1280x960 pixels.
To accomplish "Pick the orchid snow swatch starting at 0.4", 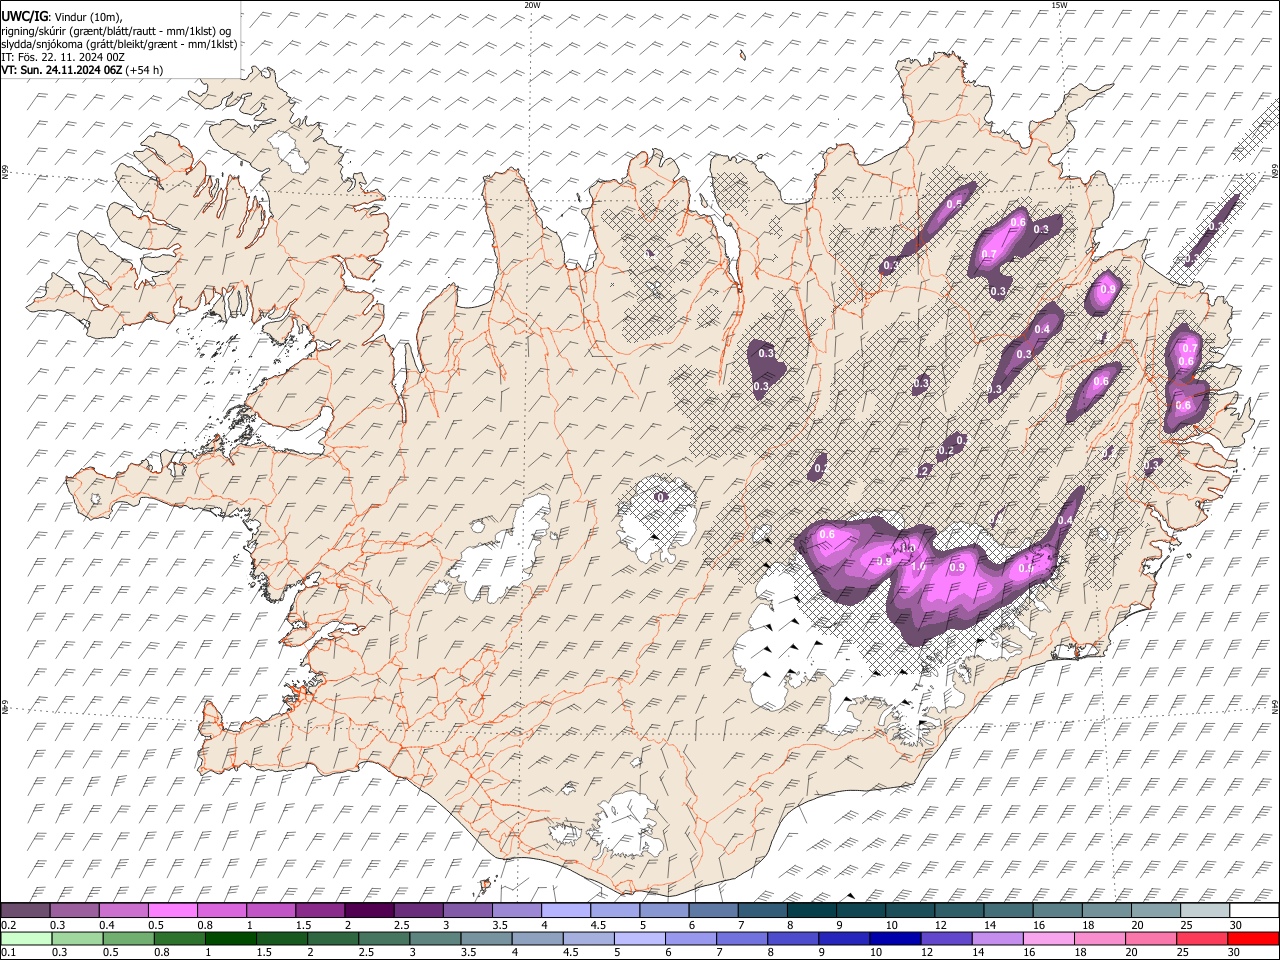I will click(x=123, y=910).
